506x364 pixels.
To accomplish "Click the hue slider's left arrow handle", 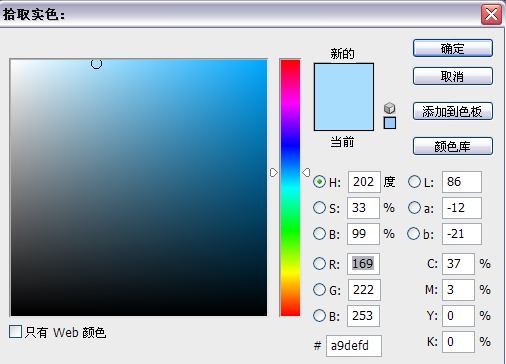I will click(x=274, y=172).
